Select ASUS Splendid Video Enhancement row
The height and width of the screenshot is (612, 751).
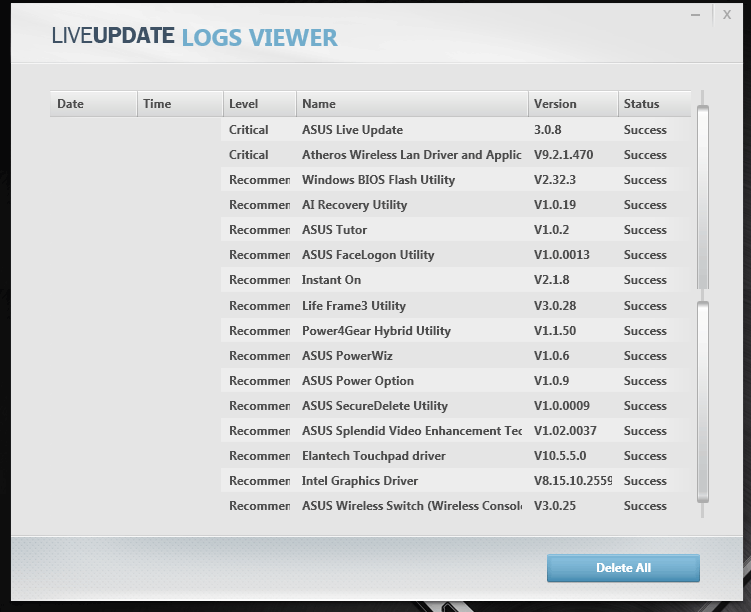455,431
